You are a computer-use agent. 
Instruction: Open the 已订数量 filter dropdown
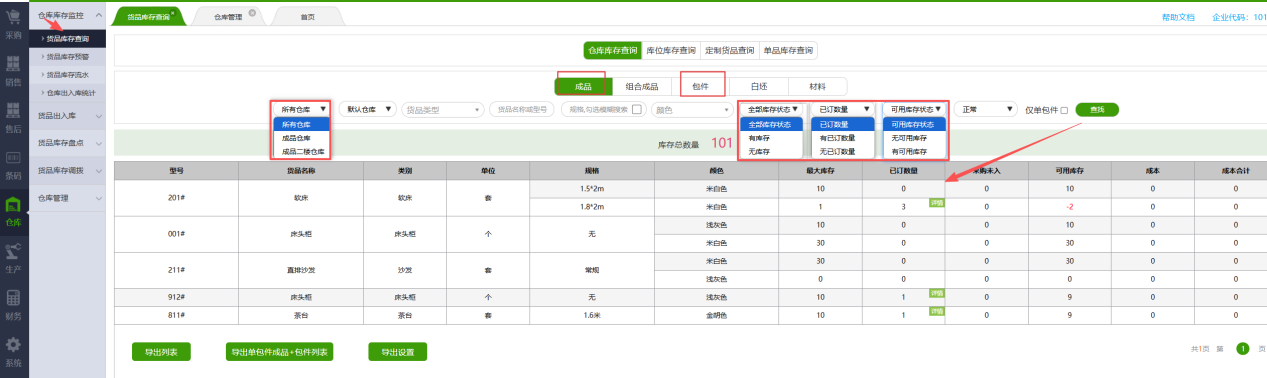click(843, 109)
